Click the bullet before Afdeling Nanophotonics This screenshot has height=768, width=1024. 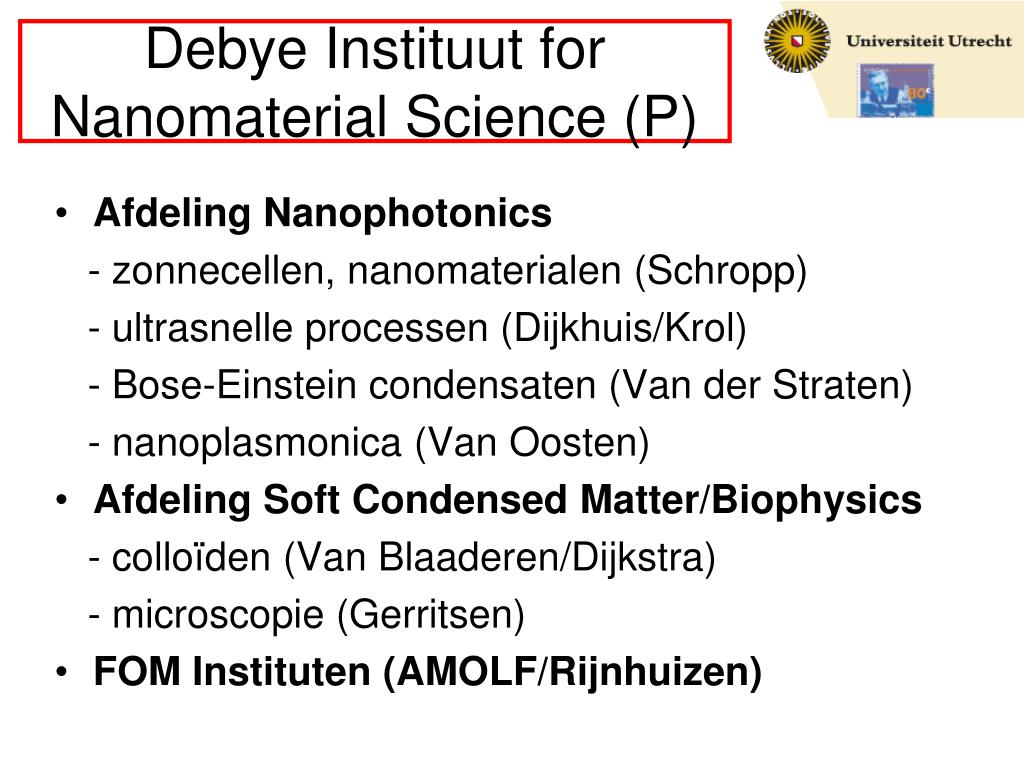click(62, 214)
